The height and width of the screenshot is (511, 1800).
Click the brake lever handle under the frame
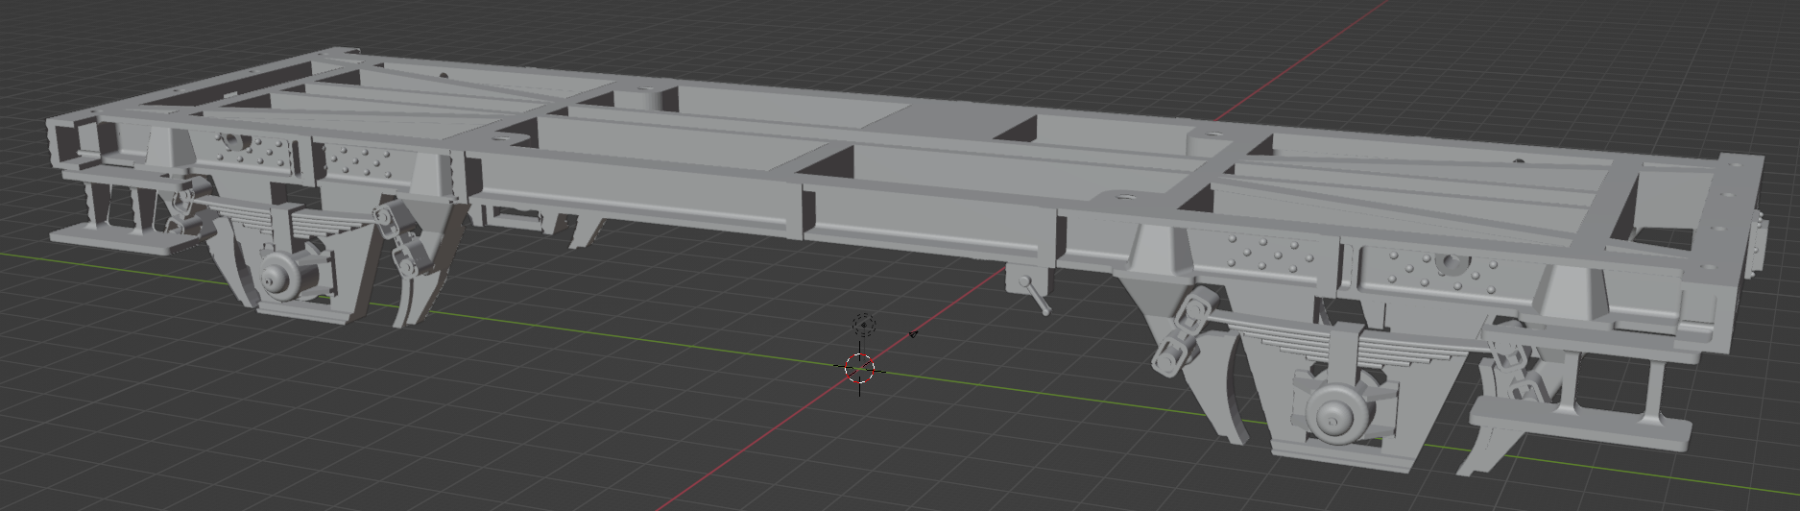click(1037, 296)
